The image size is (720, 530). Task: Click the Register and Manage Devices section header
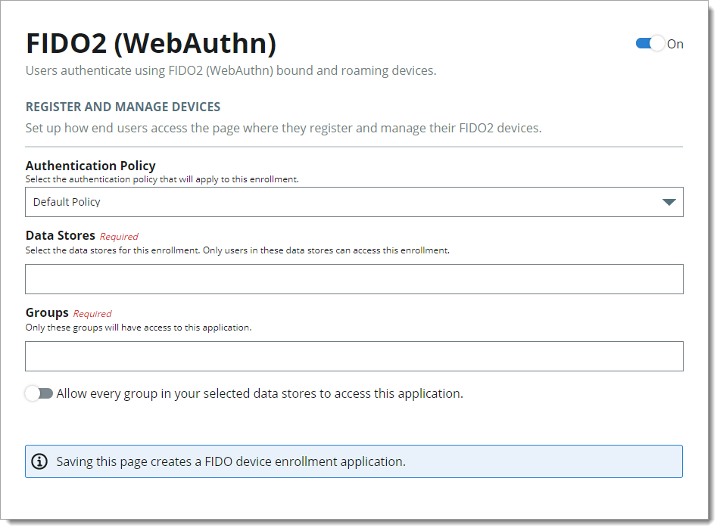coord(123,107)
